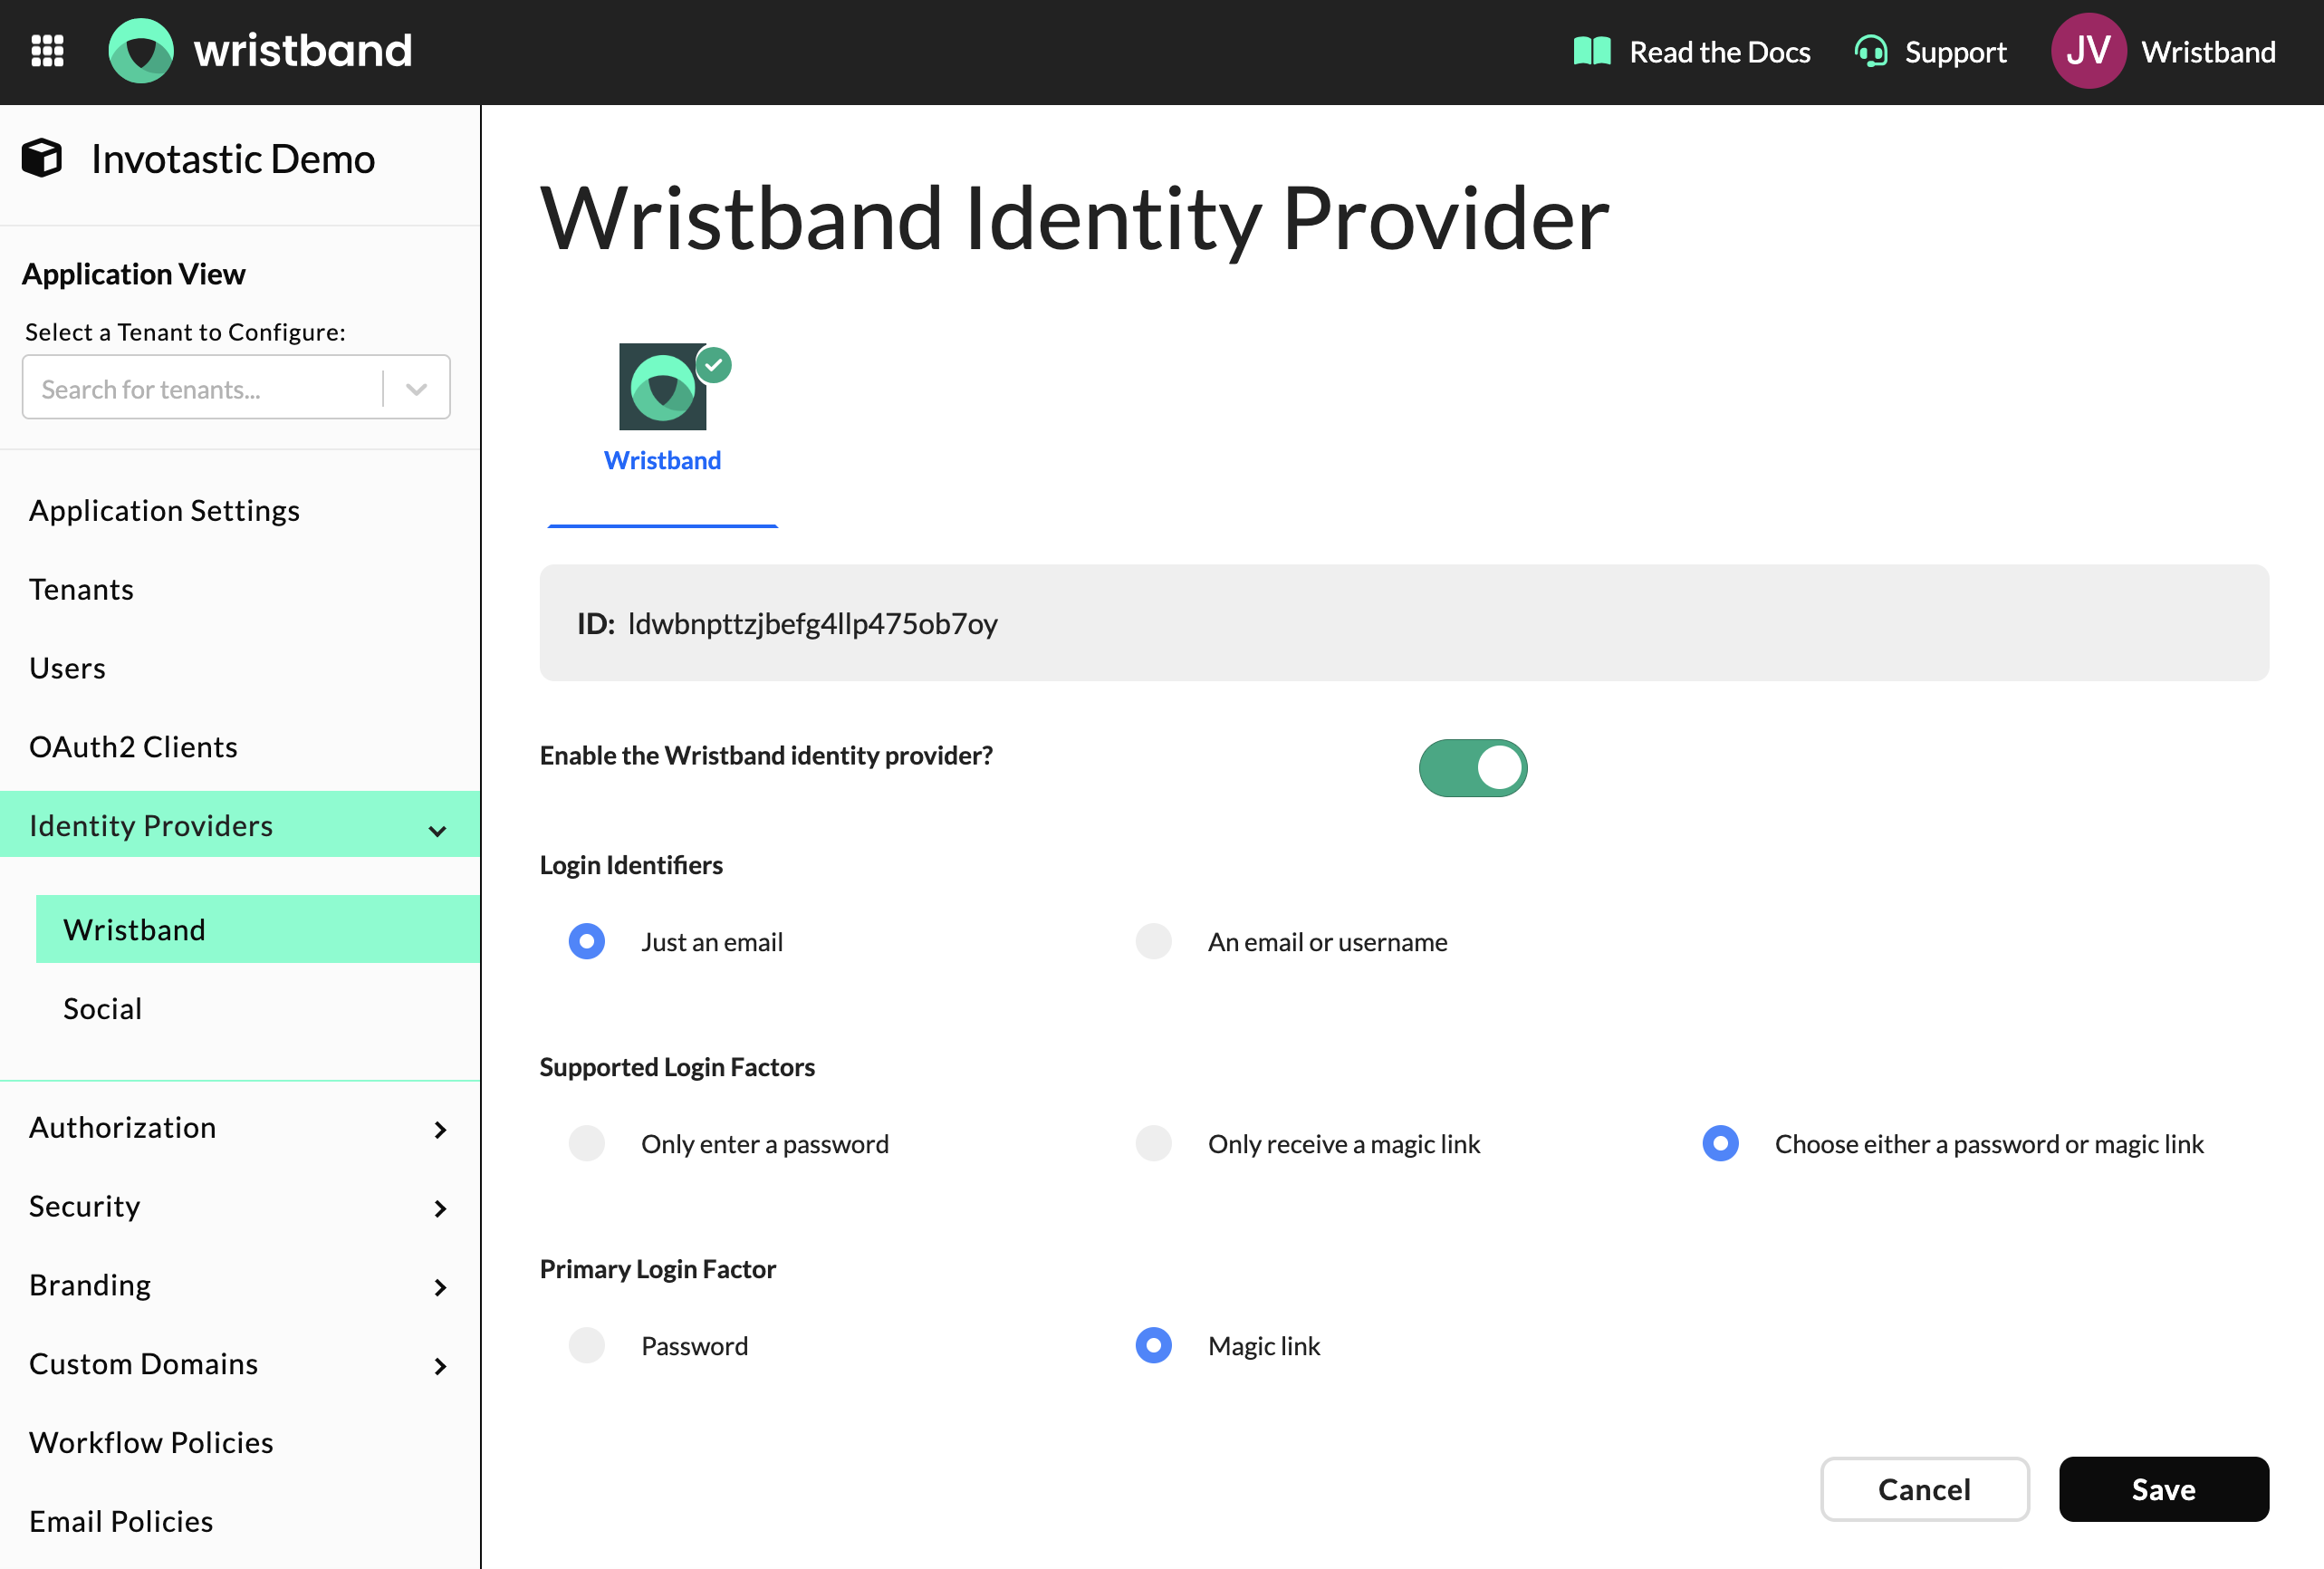Open the tenant search dropdown arrow

pos(417,389)
